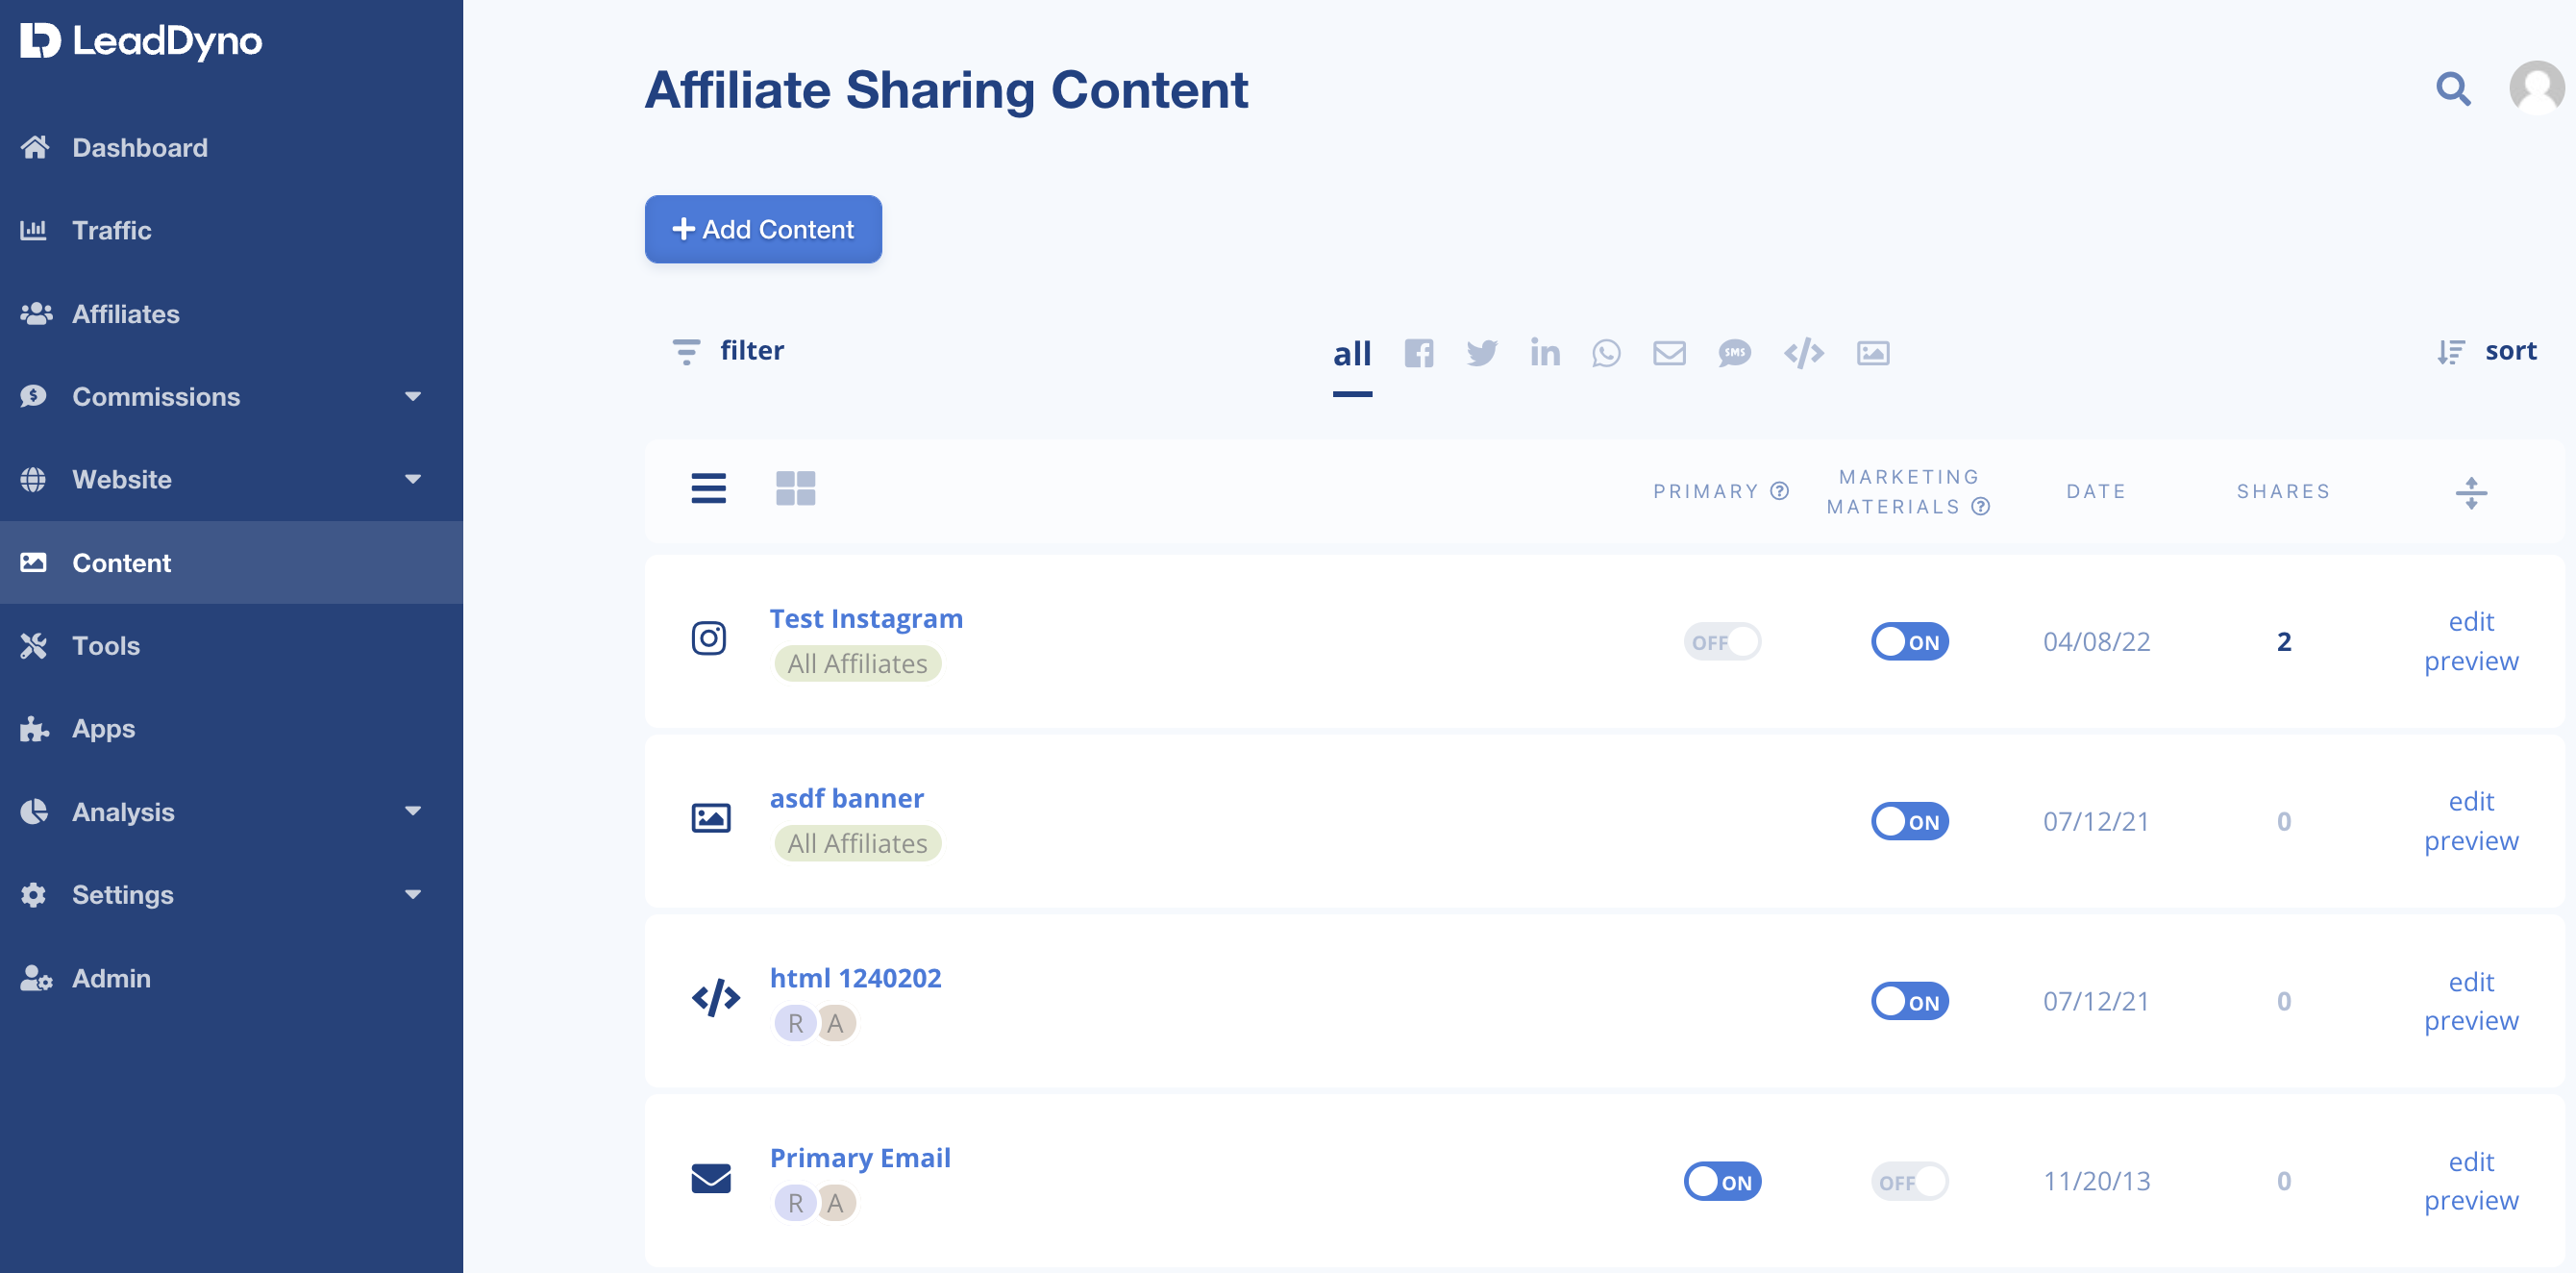Preview the asdf banner entry

pos(2471,841)
